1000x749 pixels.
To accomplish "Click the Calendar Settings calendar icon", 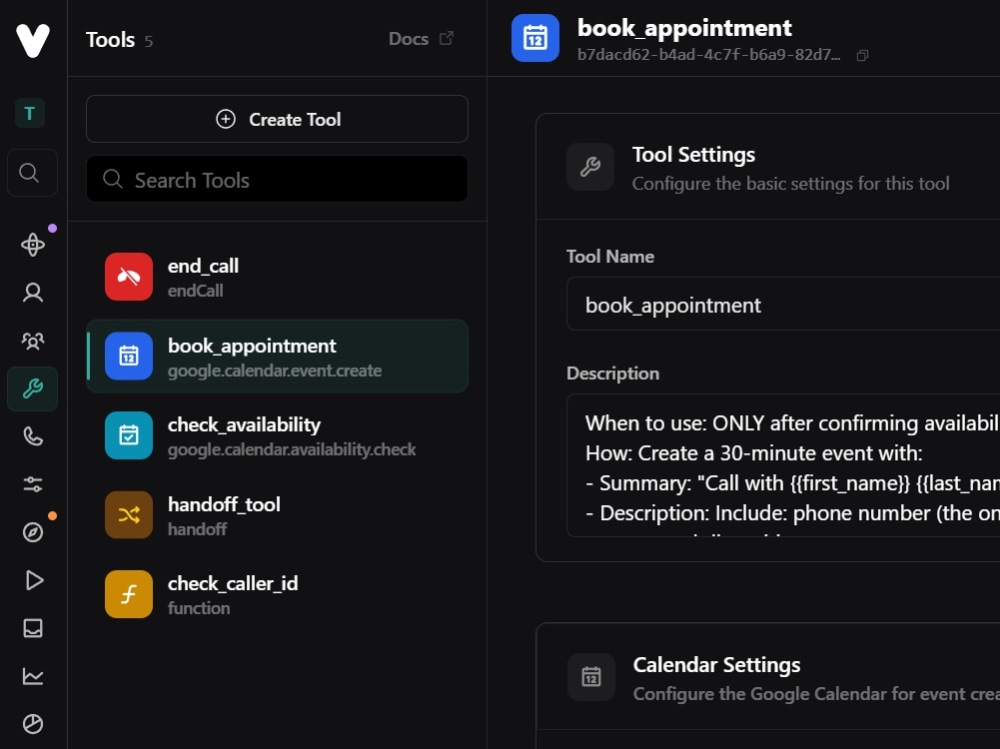I will tap(591, 677).
